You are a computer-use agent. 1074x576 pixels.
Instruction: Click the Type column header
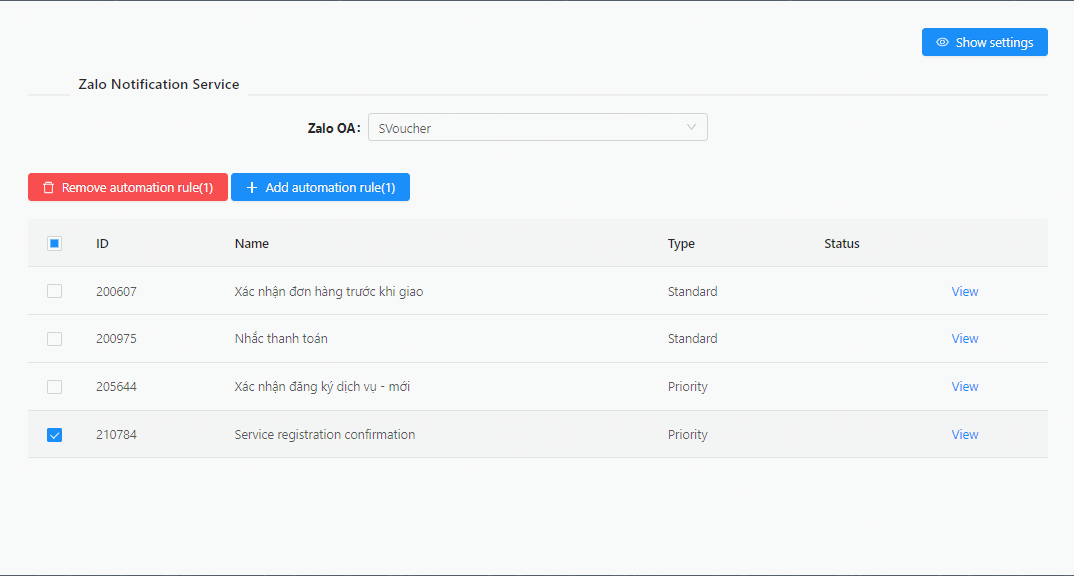pyautogui.click(x=681, y=244)
